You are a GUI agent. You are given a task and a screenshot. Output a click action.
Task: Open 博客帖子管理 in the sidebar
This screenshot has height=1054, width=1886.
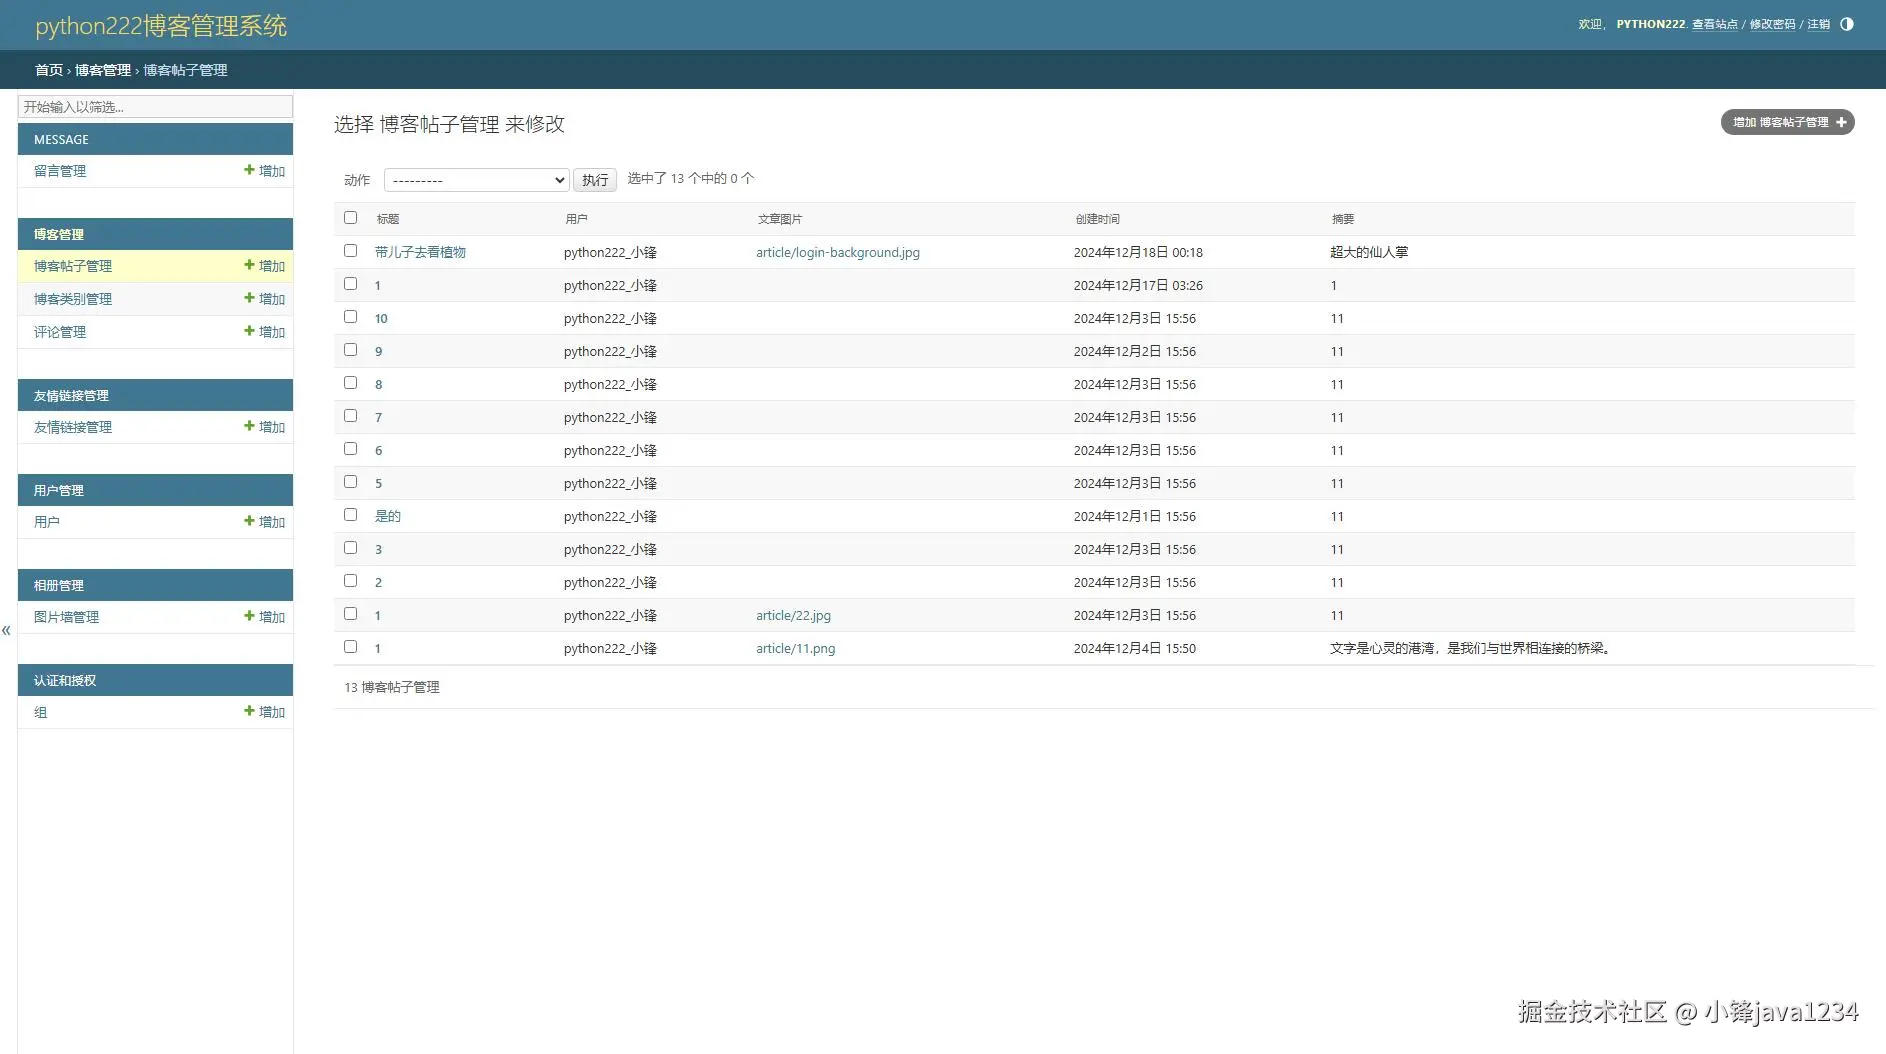click(73, 266)
